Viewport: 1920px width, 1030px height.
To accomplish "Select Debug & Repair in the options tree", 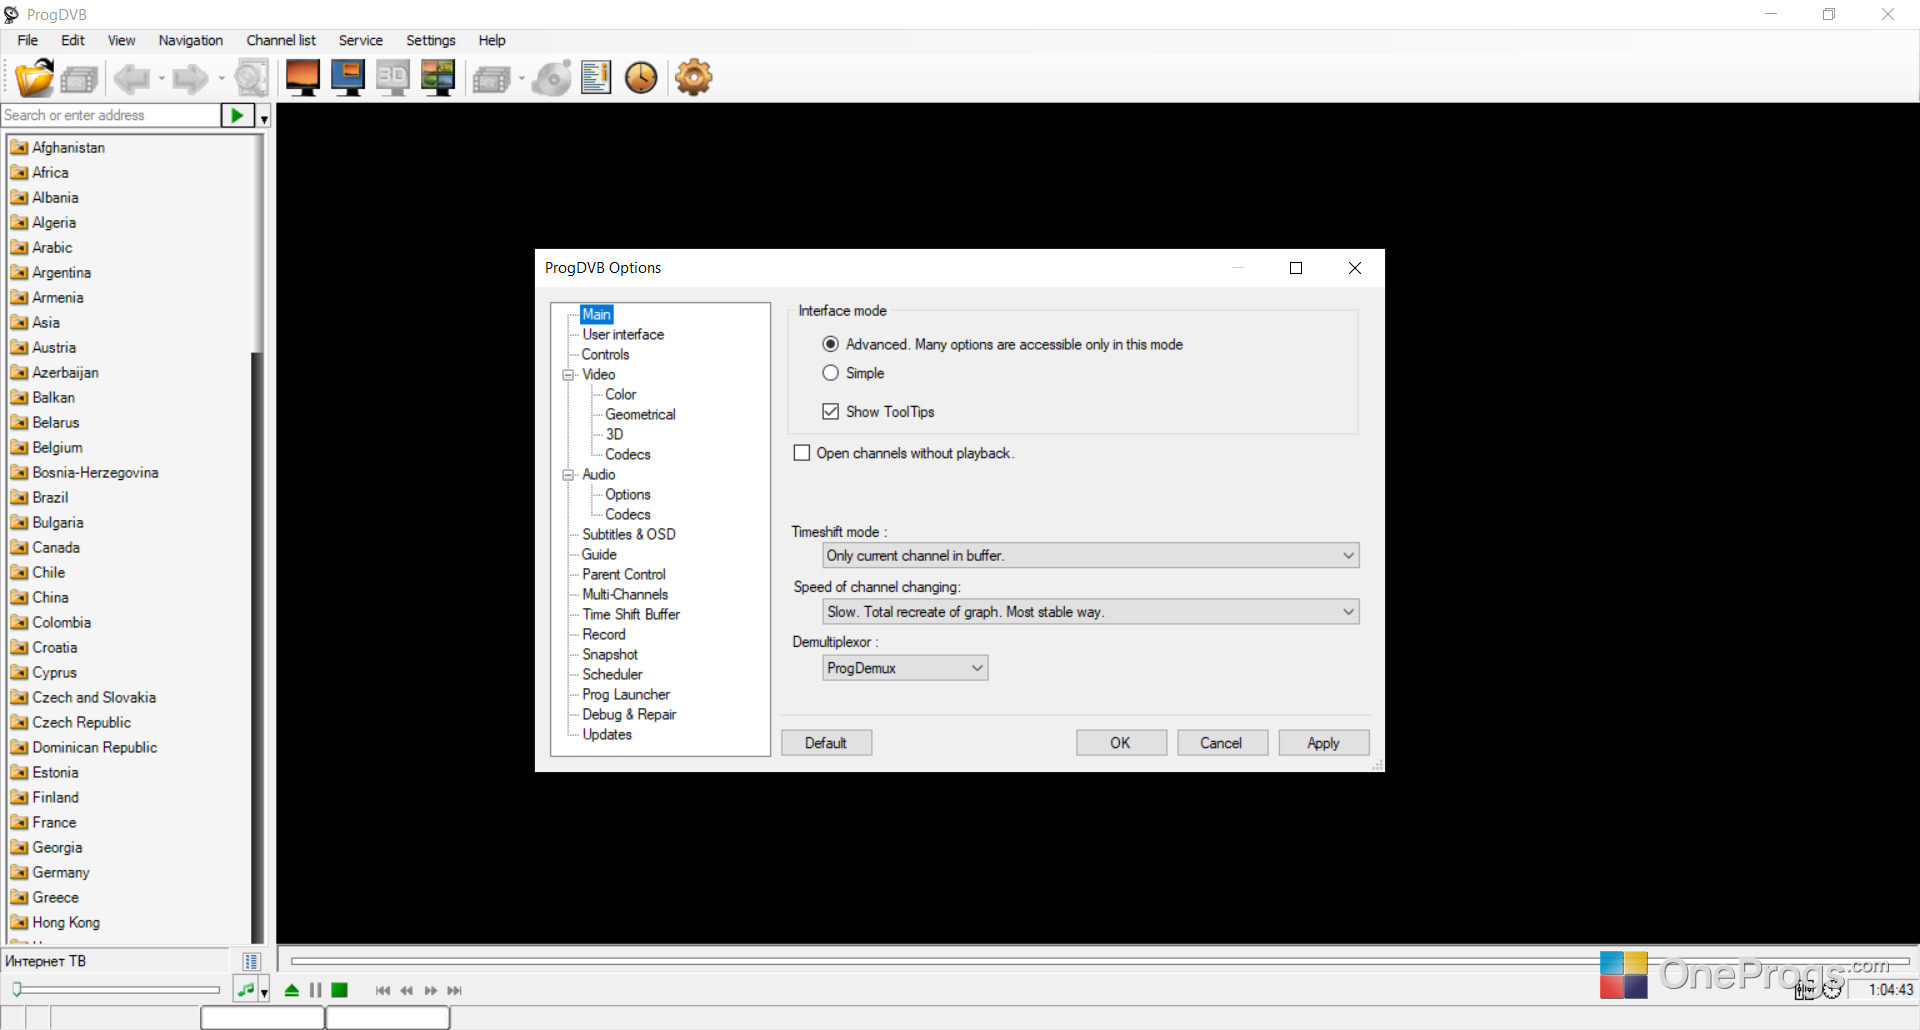I will click(629, 715).
